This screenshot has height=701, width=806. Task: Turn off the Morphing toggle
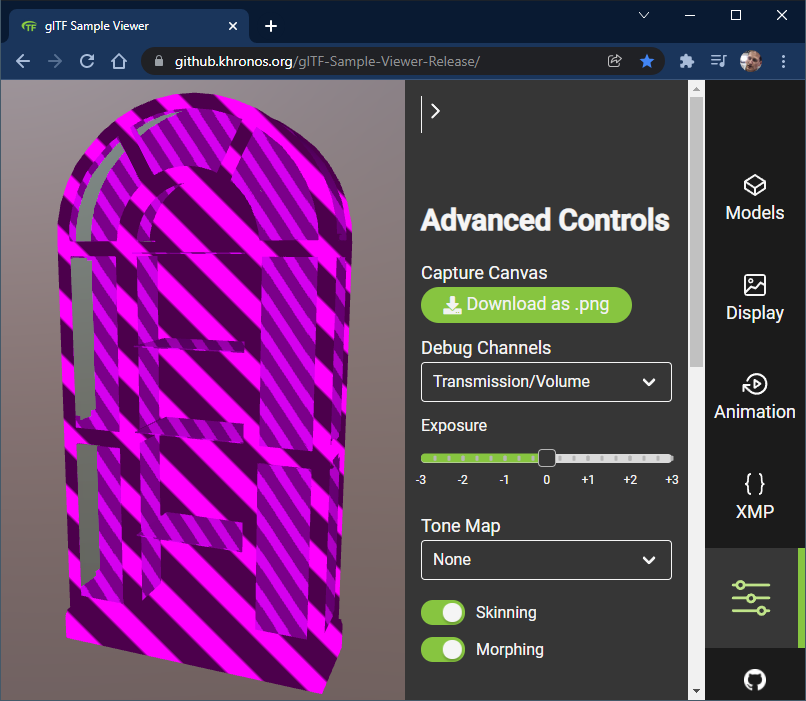(442, 649)
